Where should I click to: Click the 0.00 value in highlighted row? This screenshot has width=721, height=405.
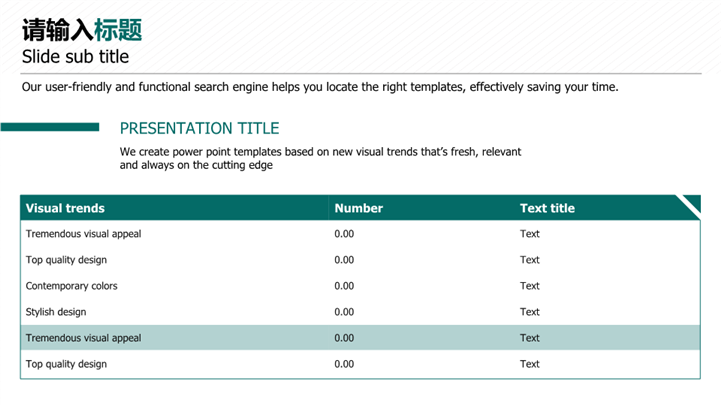pyautogui.click(x=344, y=338)
